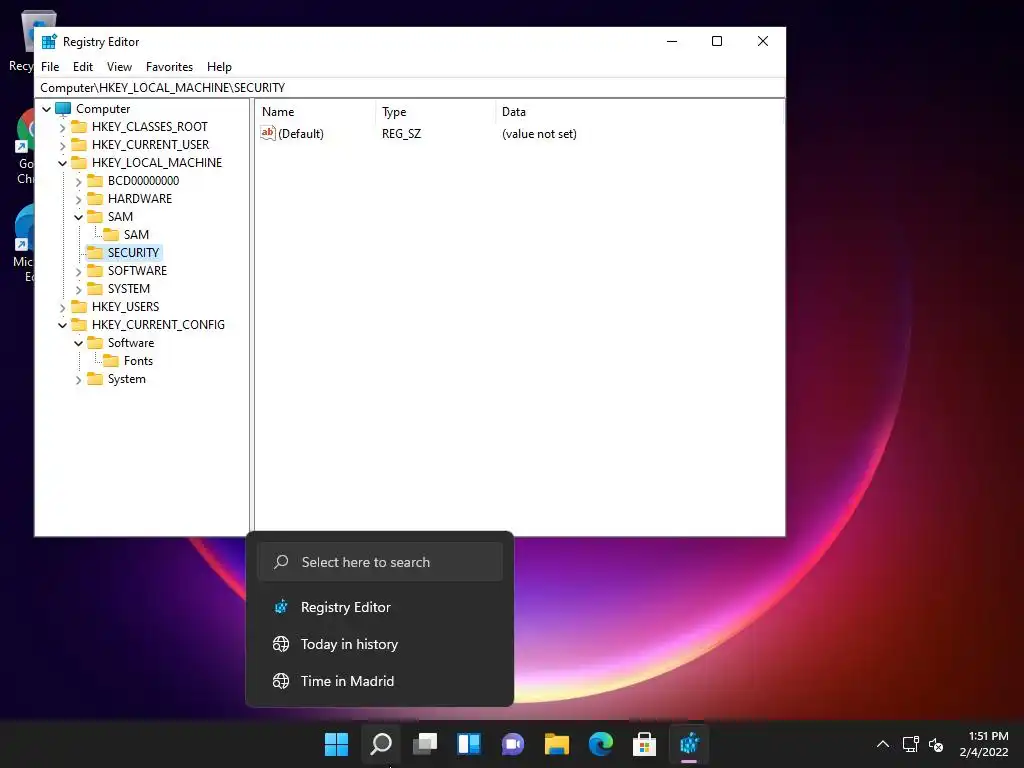Open the clock and date flyout

point(984,744)
